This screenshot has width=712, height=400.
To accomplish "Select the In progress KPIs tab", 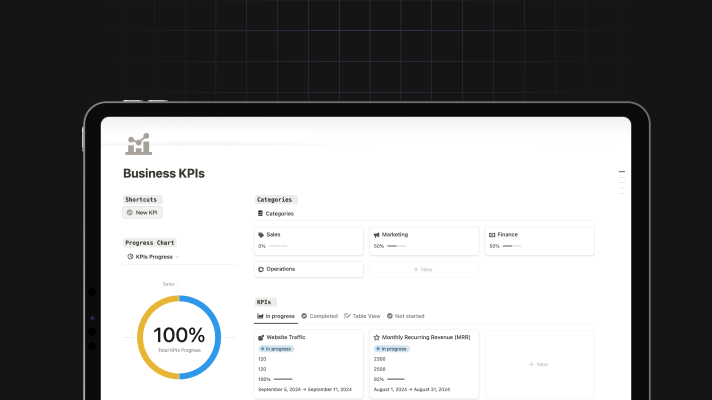I will point(277,316).
